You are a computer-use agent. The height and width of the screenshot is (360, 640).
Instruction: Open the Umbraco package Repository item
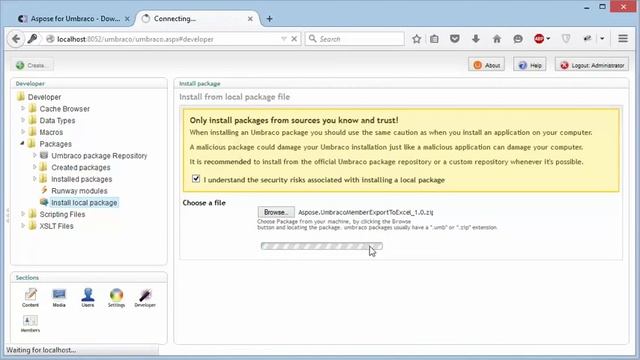[x=99, y=156]
